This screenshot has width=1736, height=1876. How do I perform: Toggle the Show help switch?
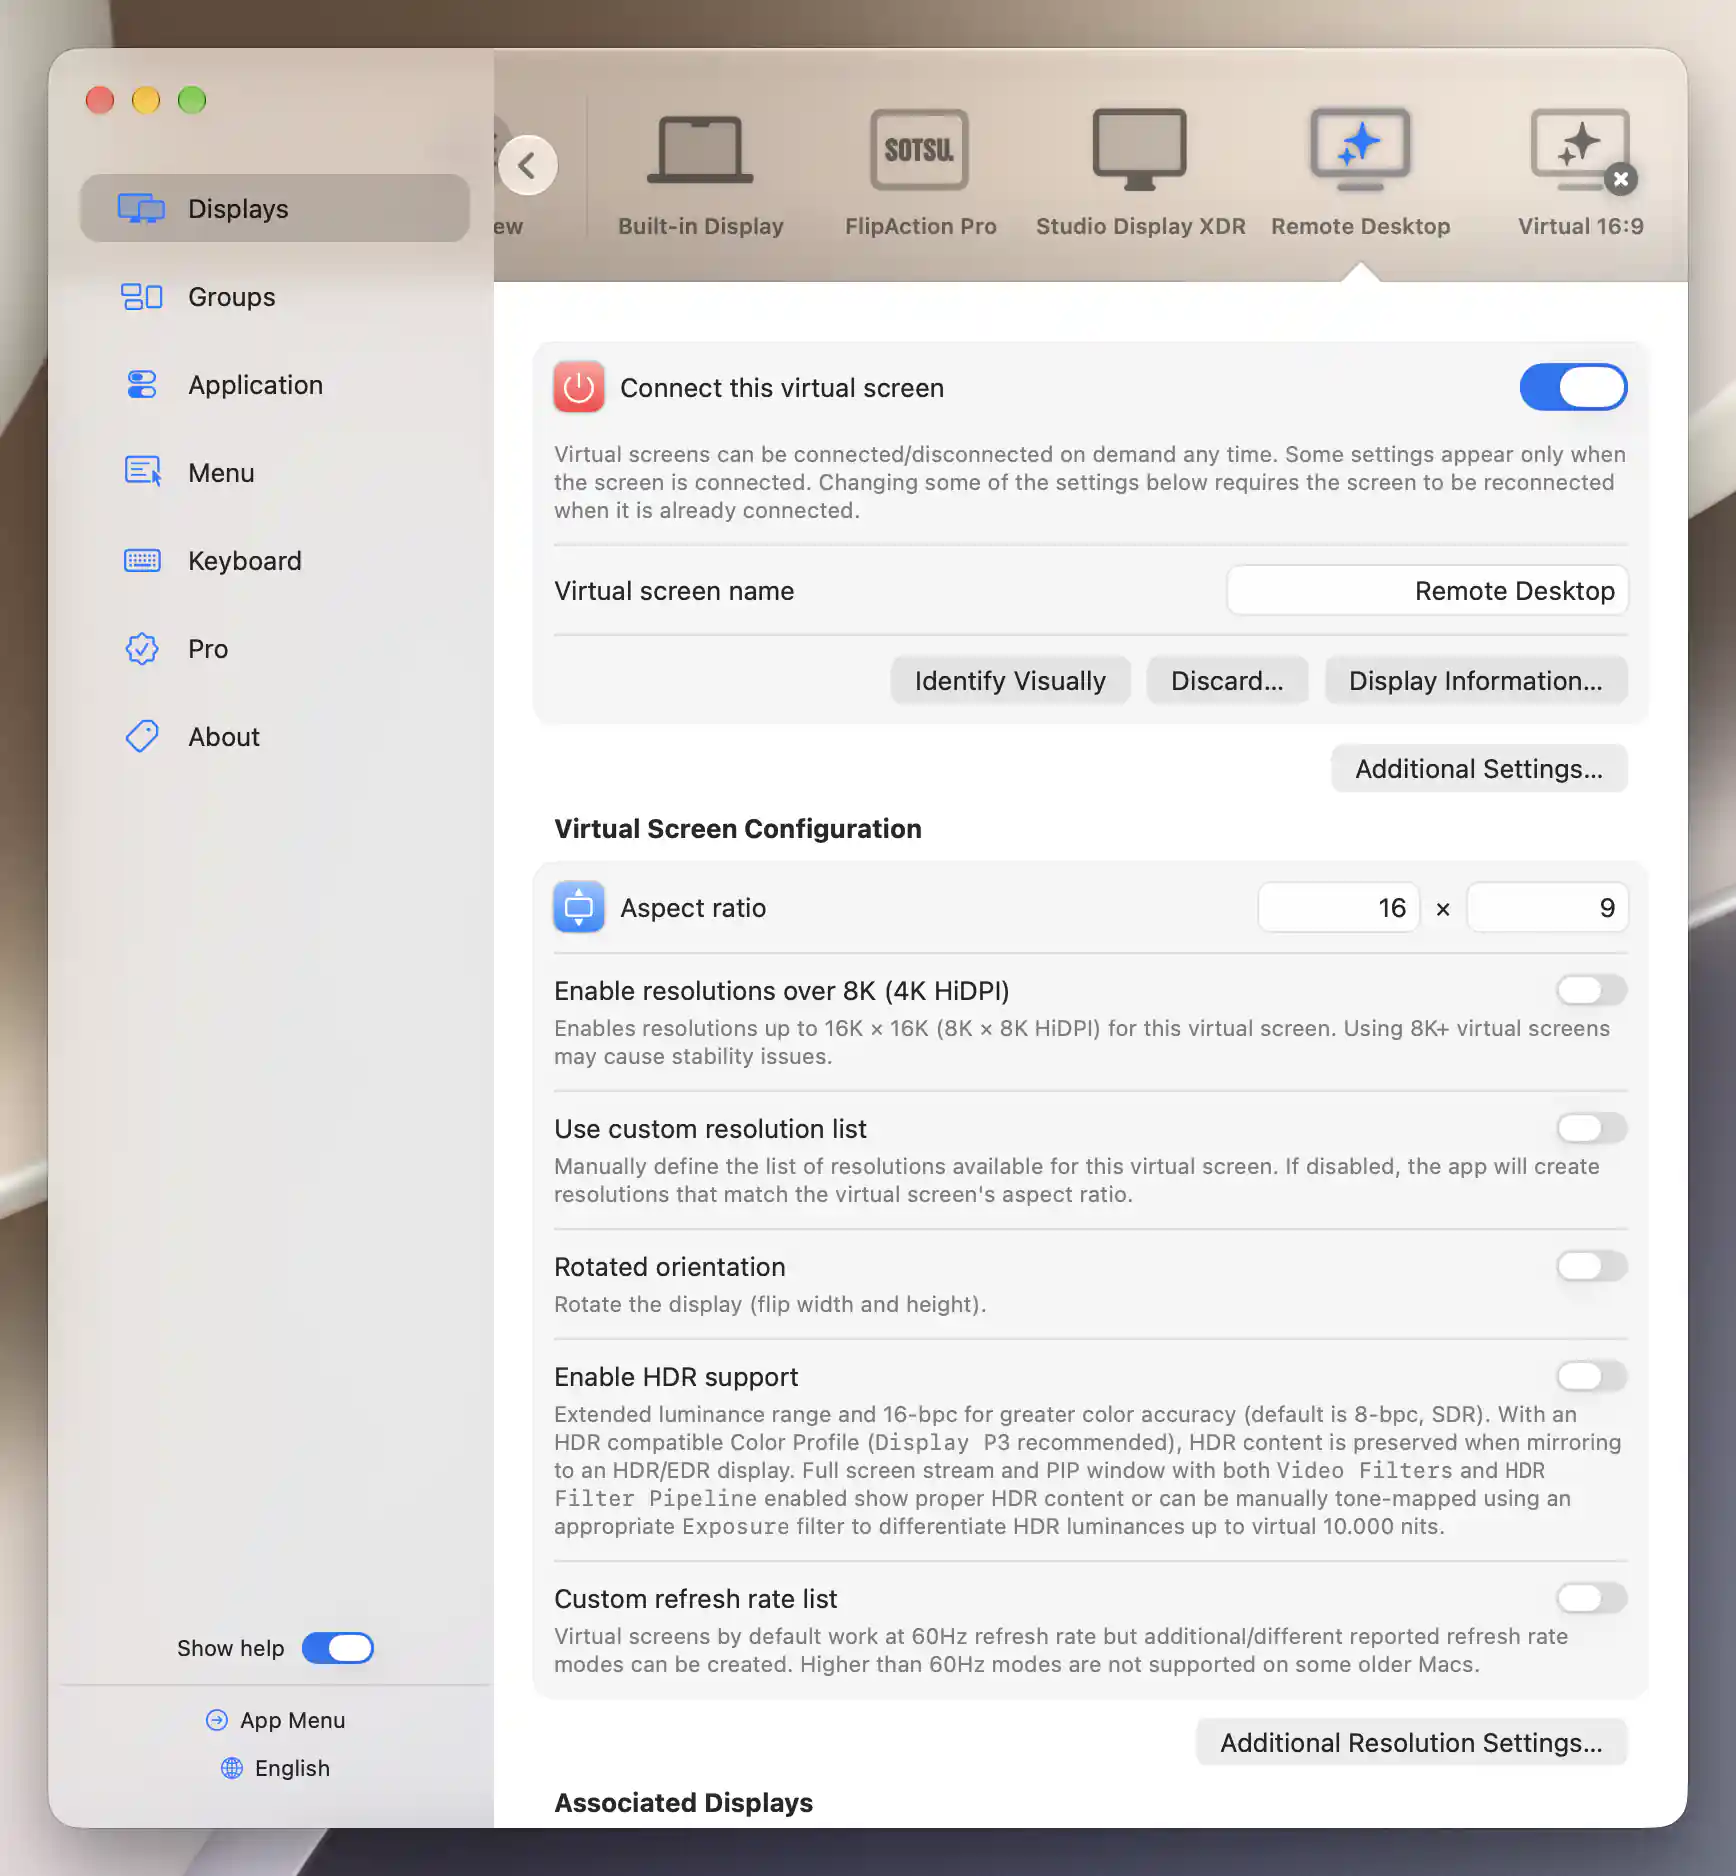pos(338,1648)
